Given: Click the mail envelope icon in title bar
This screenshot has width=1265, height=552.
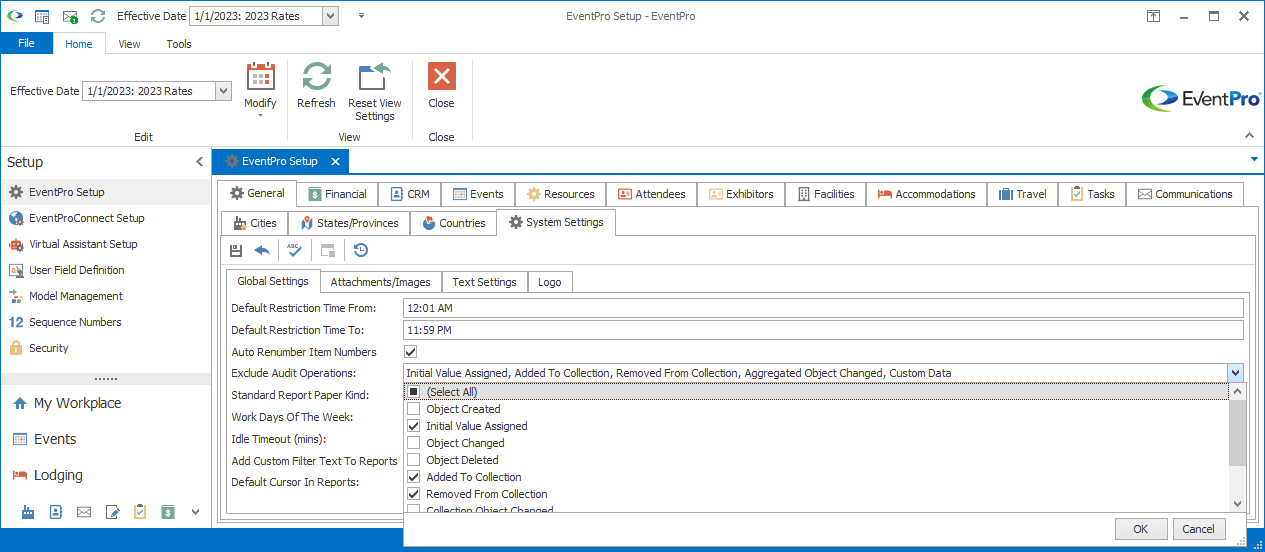Looking at the screenshot, I should click(70, 16).
